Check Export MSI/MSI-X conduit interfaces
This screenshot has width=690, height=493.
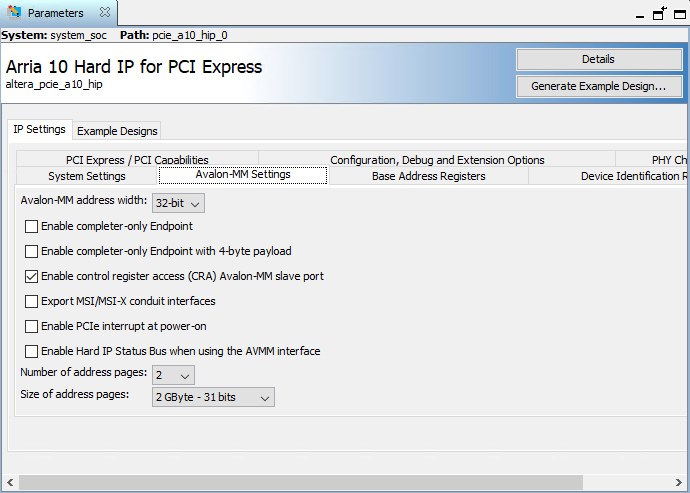[31, 301]
